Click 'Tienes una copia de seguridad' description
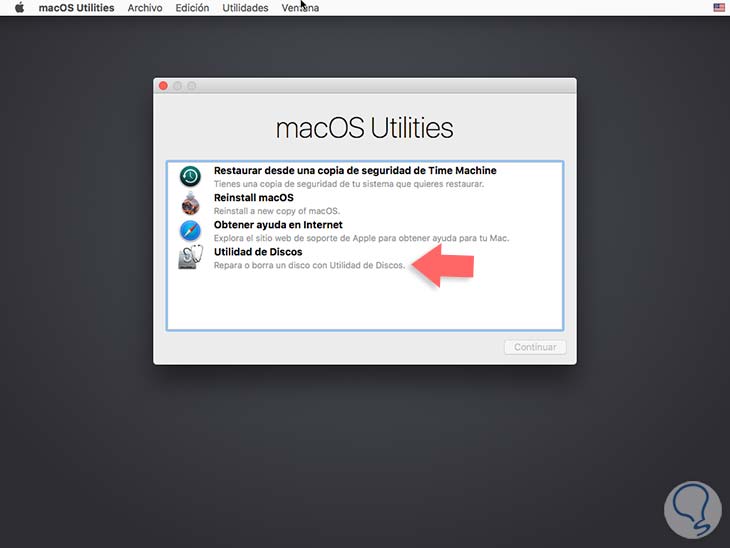This screenshot has height=548, width=730. coord(349,184)
